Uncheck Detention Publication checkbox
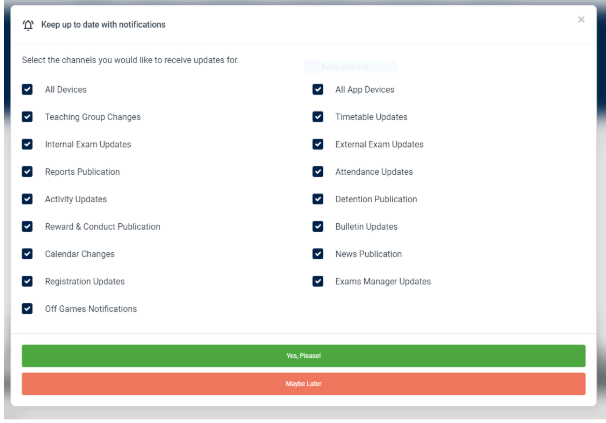This screenshot has width=606, height=423. (318, 199)
